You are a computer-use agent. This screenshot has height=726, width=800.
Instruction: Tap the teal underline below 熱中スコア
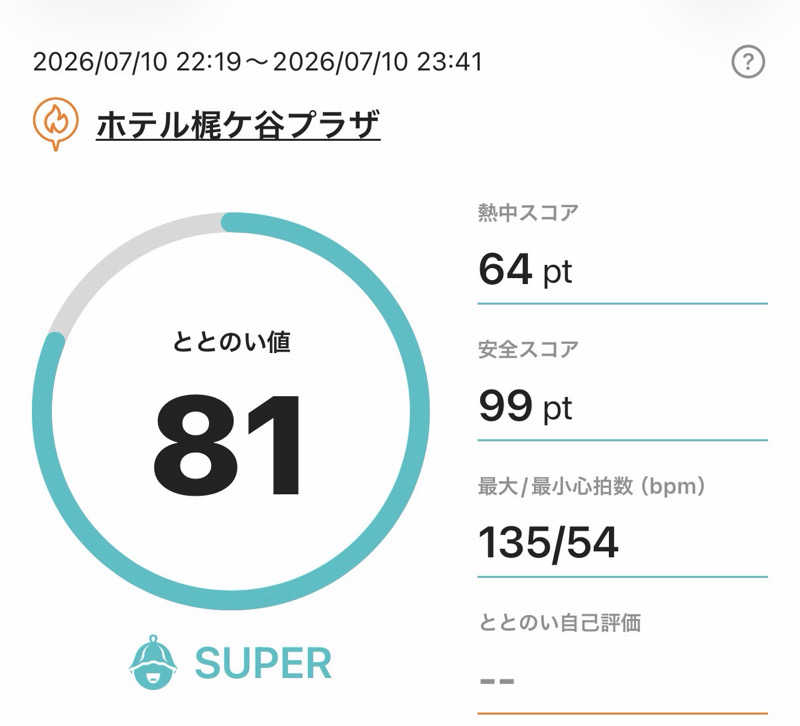pyautogui.click(x=622, y=304)
